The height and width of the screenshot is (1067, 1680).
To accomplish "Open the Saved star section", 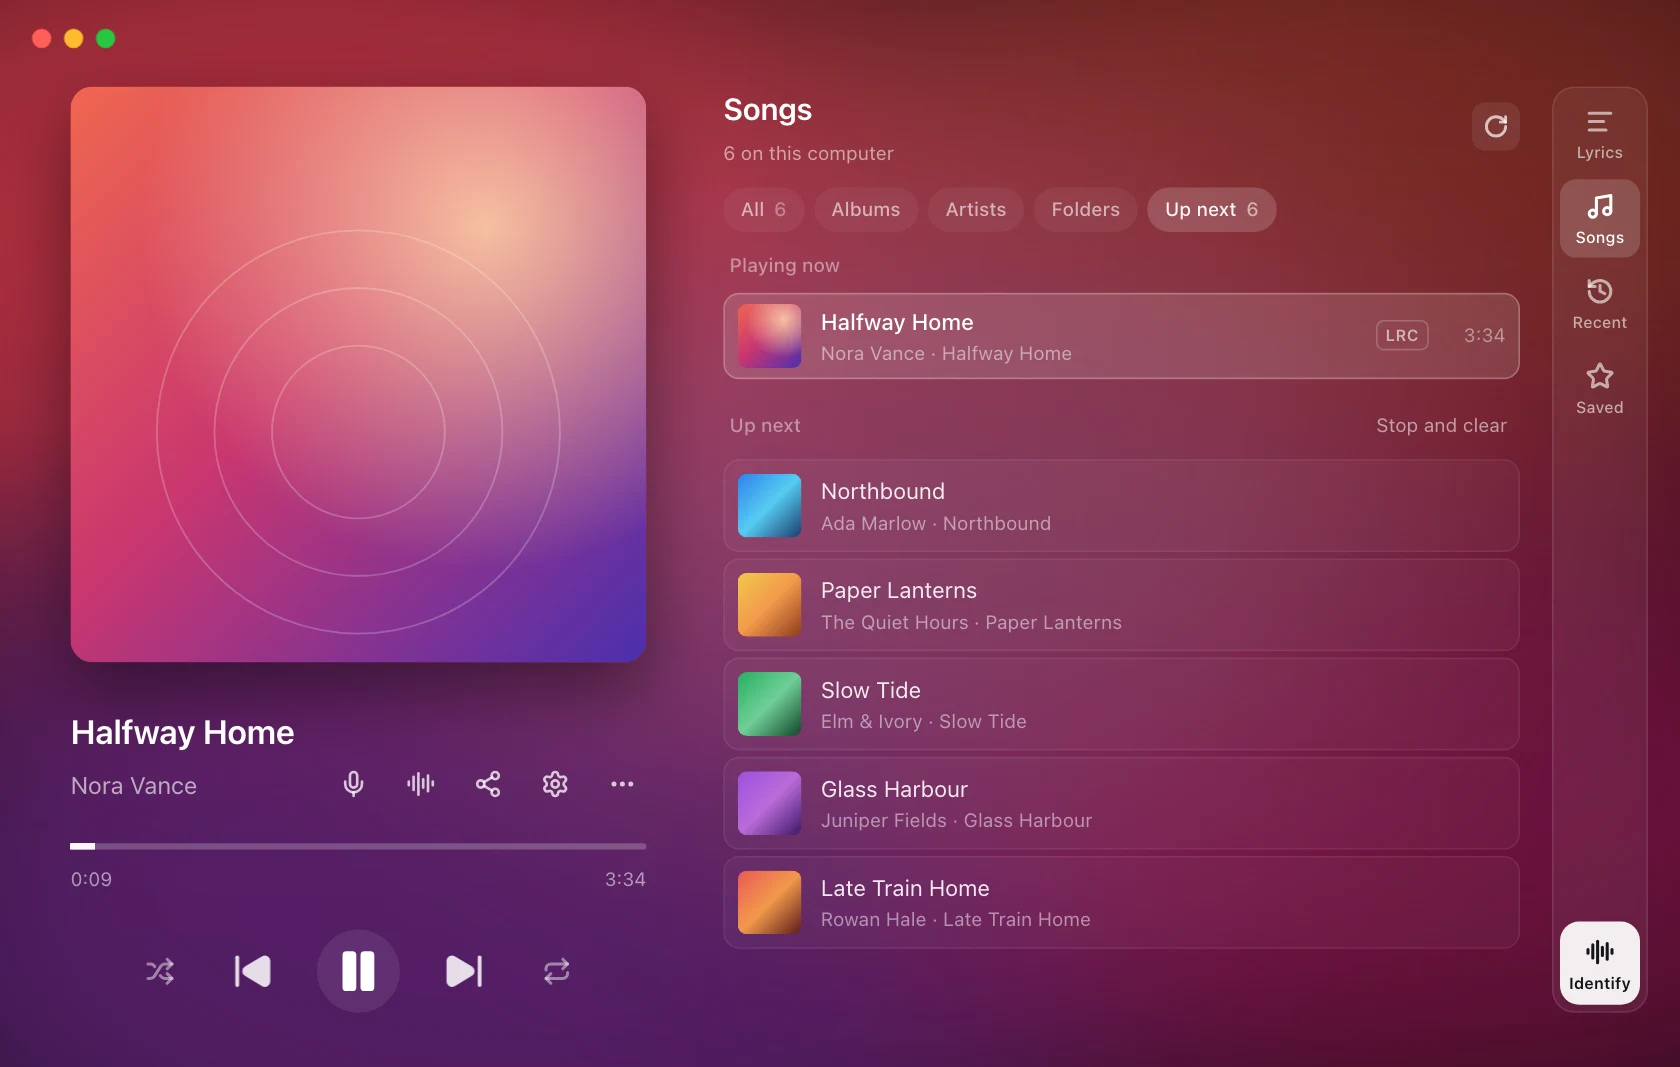I will [1599, 389].
